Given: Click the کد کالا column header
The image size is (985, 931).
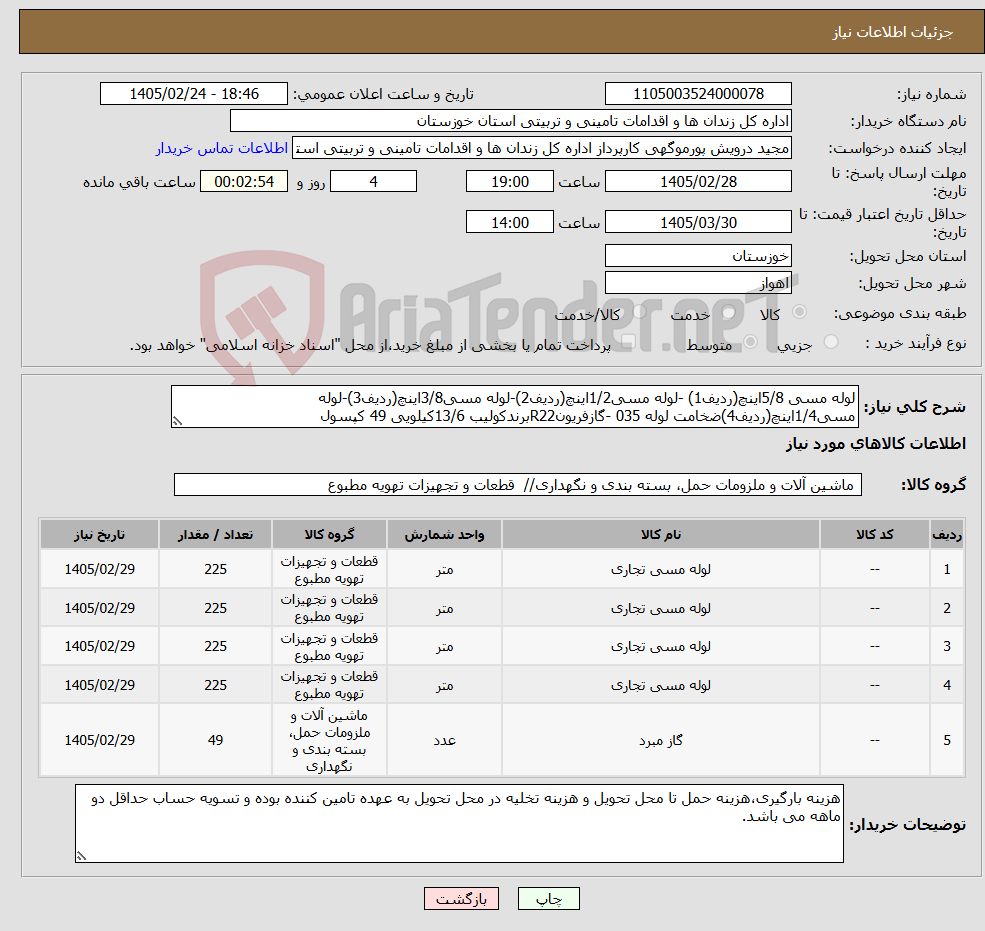Looking at the screenshot, I should [x=874, y=535].
